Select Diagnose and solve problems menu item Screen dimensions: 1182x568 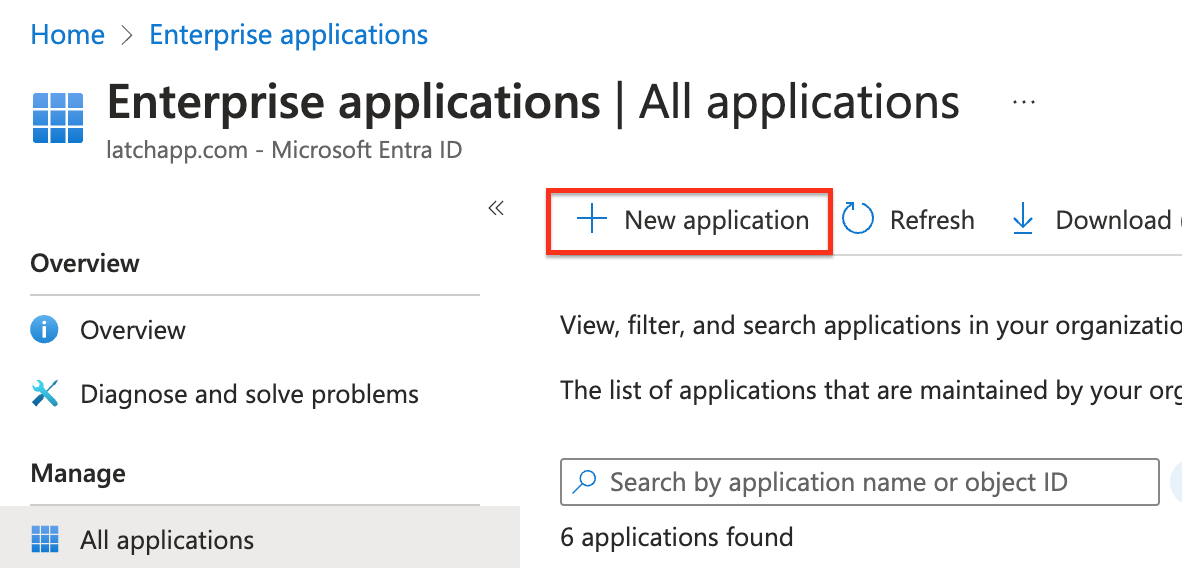(x=249, y=394)
